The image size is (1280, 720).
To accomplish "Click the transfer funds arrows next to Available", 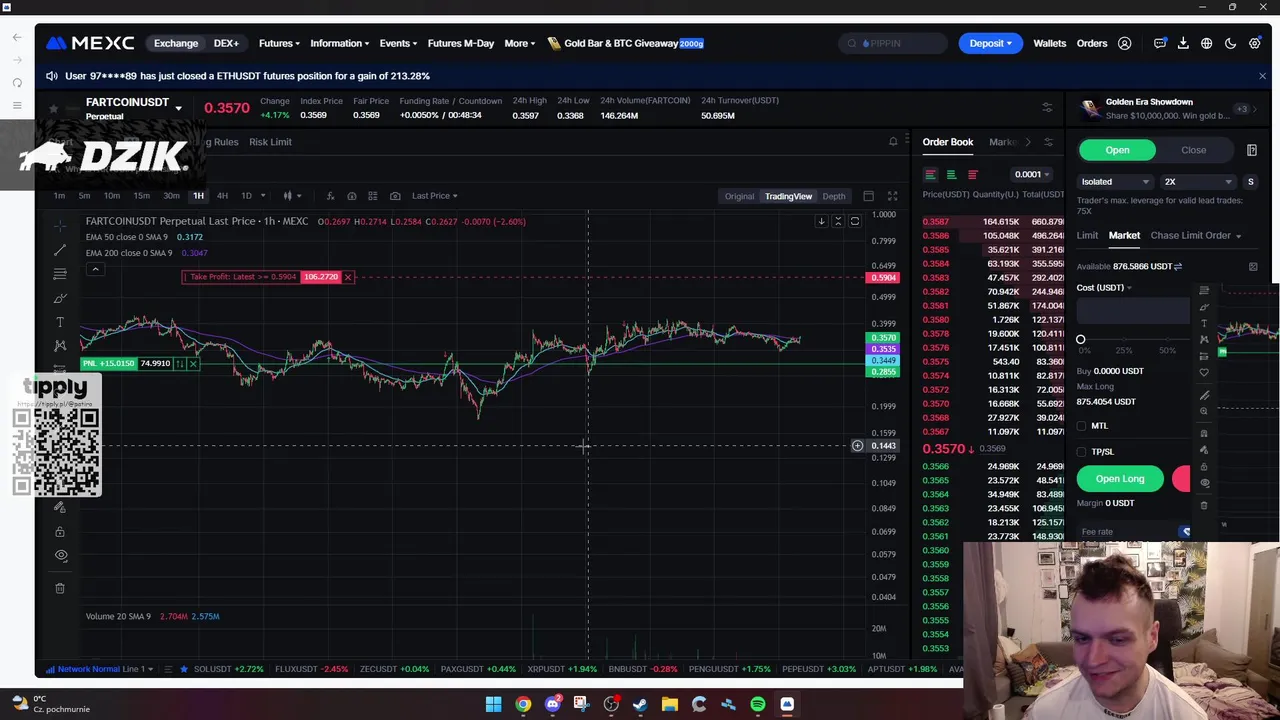I will coord(1178,266).
